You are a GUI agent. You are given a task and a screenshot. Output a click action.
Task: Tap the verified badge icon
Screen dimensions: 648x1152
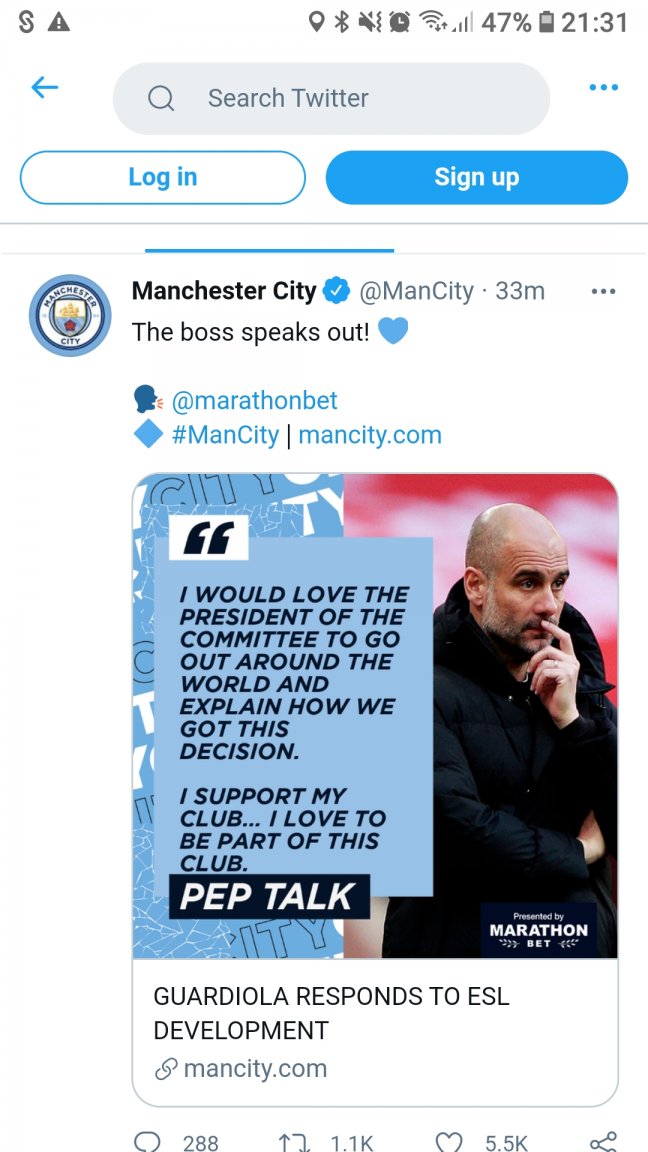coord(337,291)
